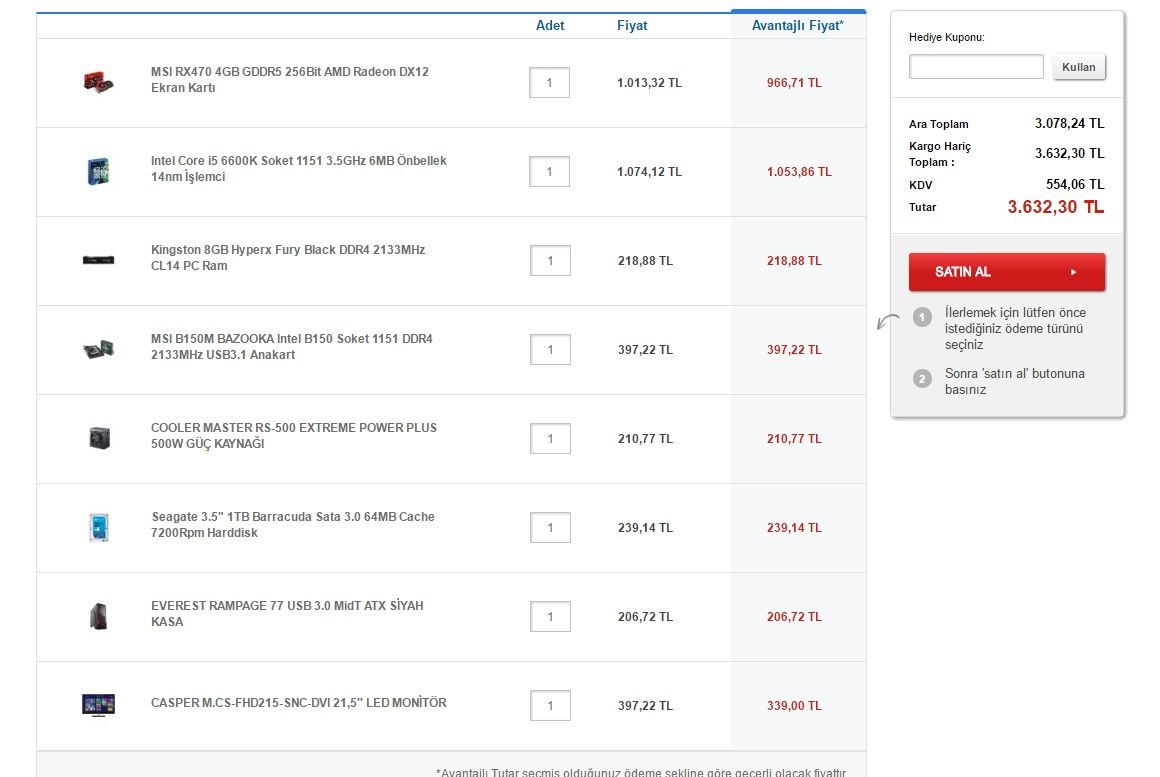The width and height of the screenshot is (1160, 777).
Task: Select the Avantajlı Fiyat column header
Action: tap(798, 26)
